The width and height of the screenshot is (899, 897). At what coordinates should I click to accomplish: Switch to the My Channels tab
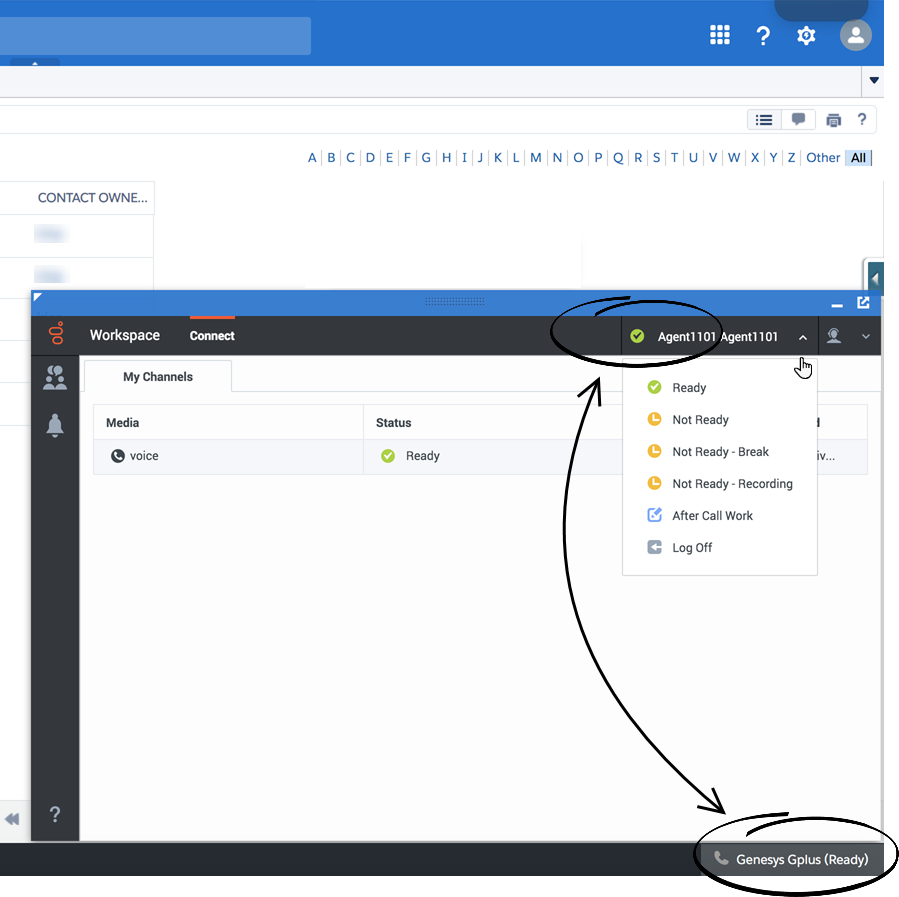(158, 377)
